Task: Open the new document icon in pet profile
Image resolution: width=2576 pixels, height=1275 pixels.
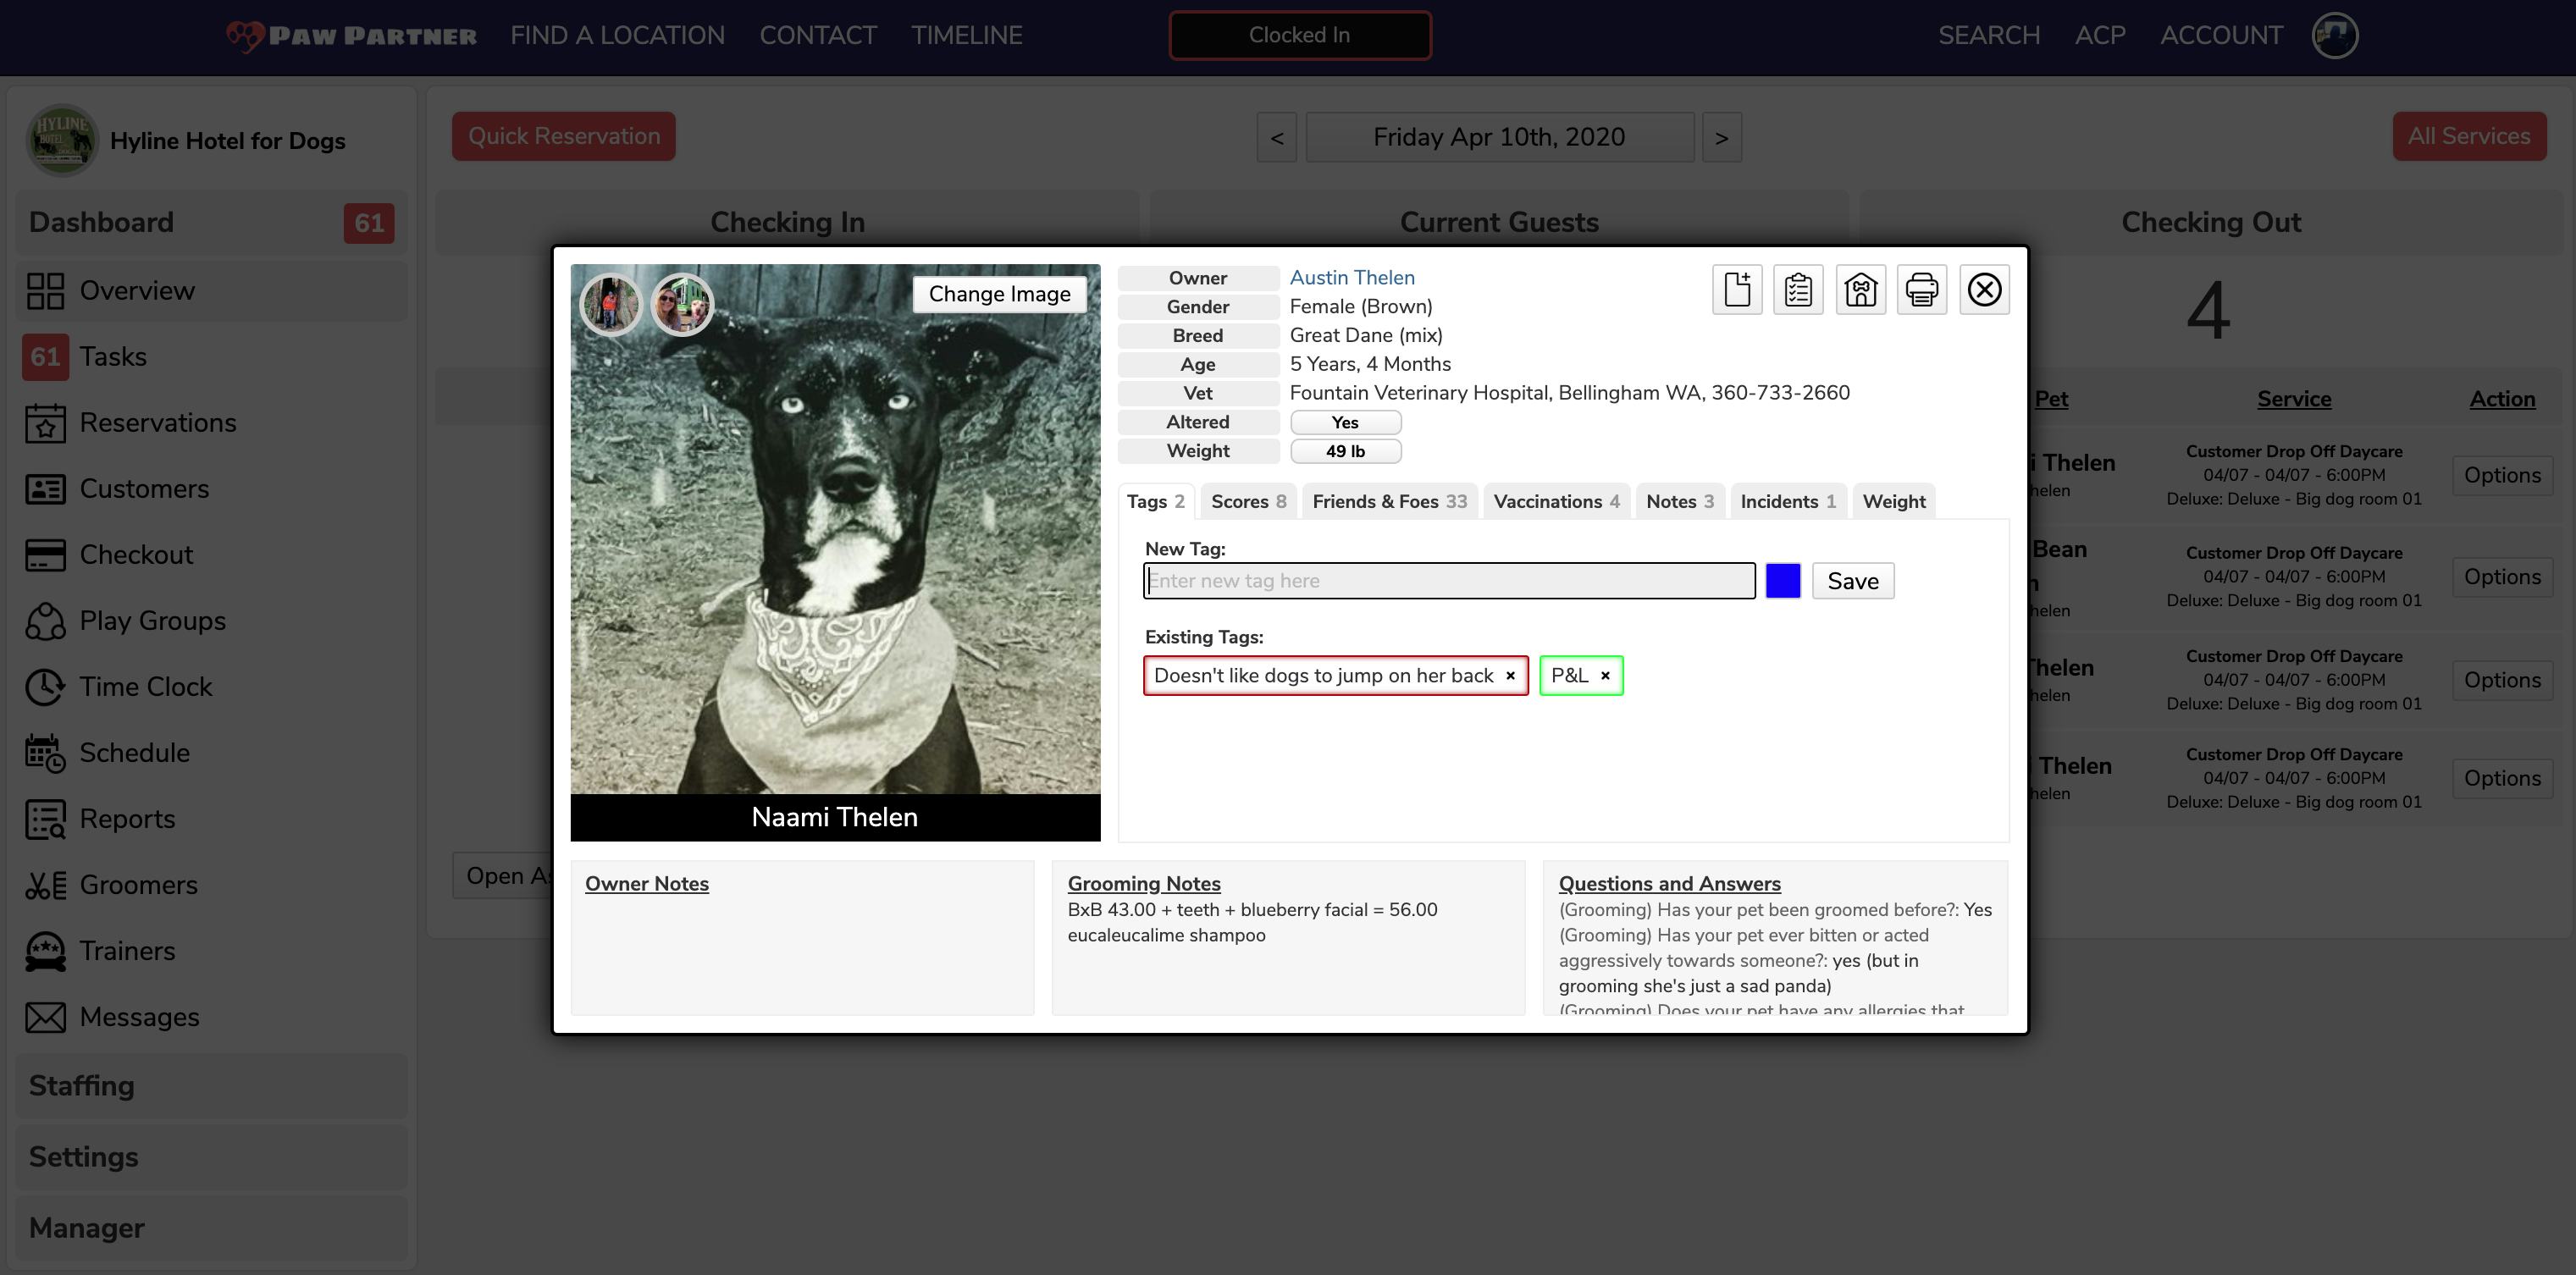Action: (x=1737, y=289)
